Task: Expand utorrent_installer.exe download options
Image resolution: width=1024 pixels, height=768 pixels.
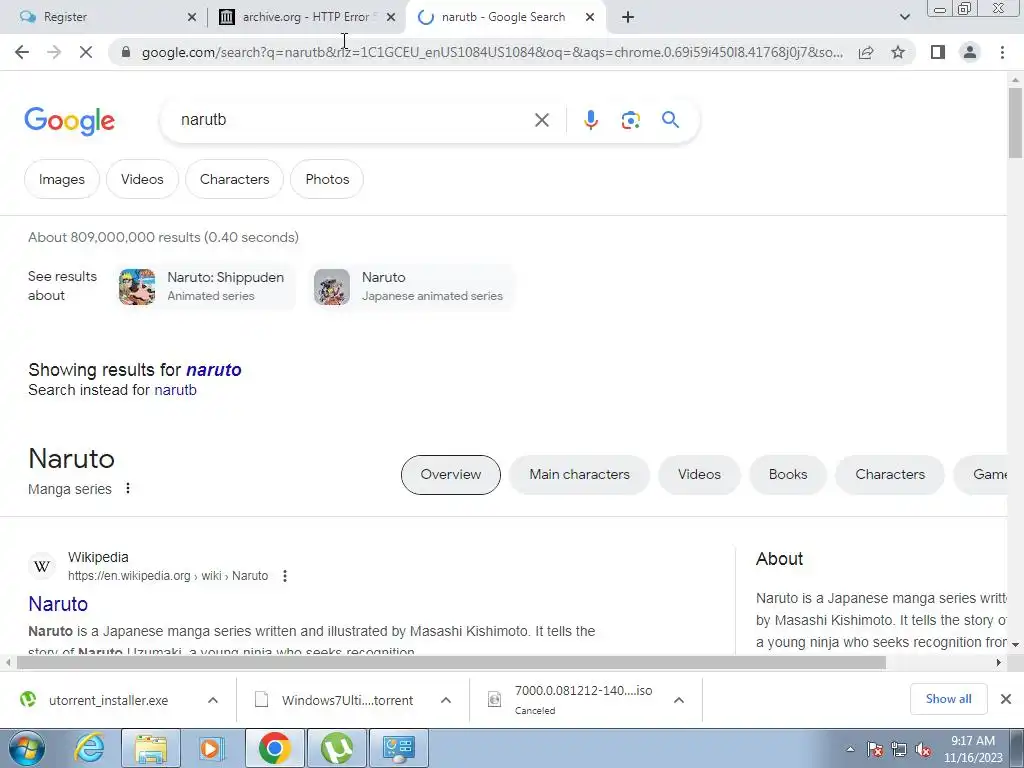Action: coord(213,700)
